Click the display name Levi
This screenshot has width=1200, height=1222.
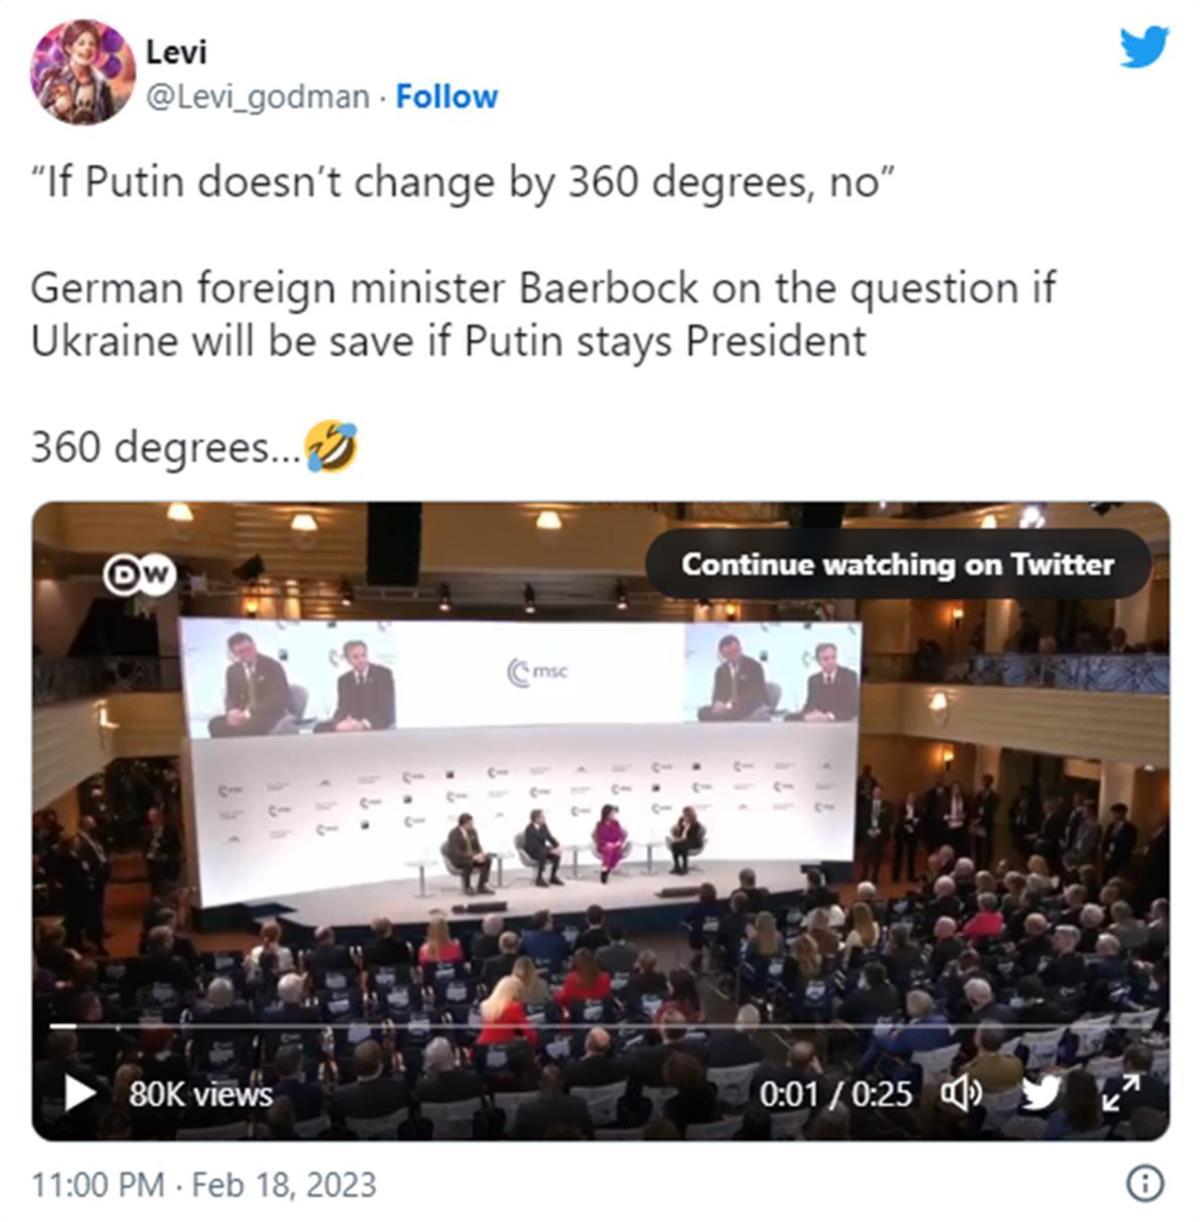(176, 52)
